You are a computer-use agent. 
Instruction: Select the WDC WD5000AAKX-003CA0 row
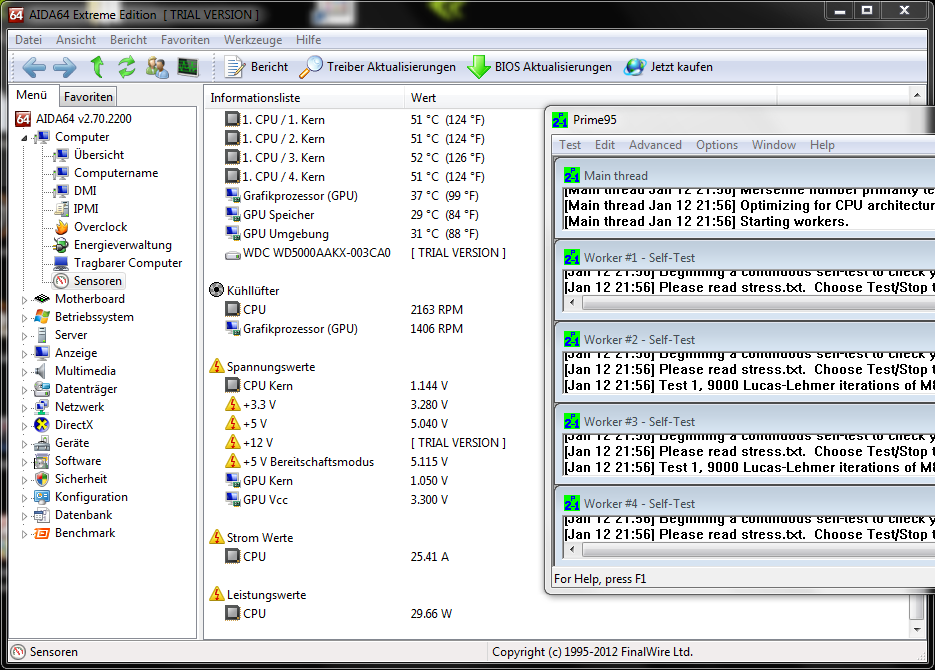tap(365, 253)
